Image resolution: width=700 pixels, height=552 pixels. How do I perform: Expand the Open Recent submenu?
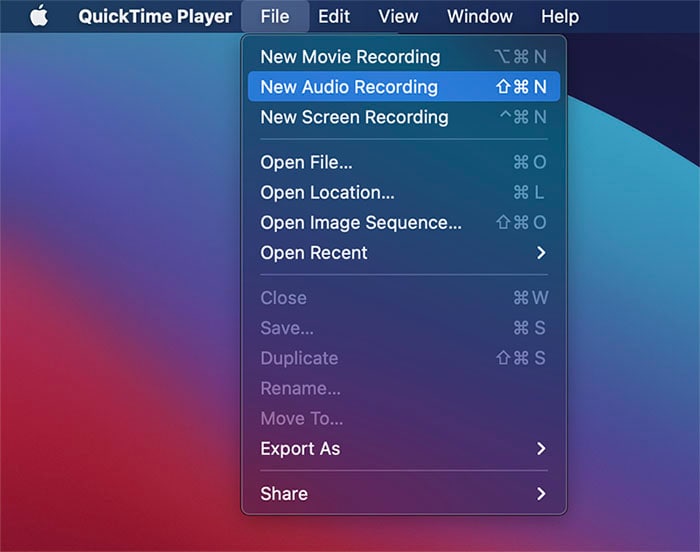pyautogui.click(x=404, y=253)
